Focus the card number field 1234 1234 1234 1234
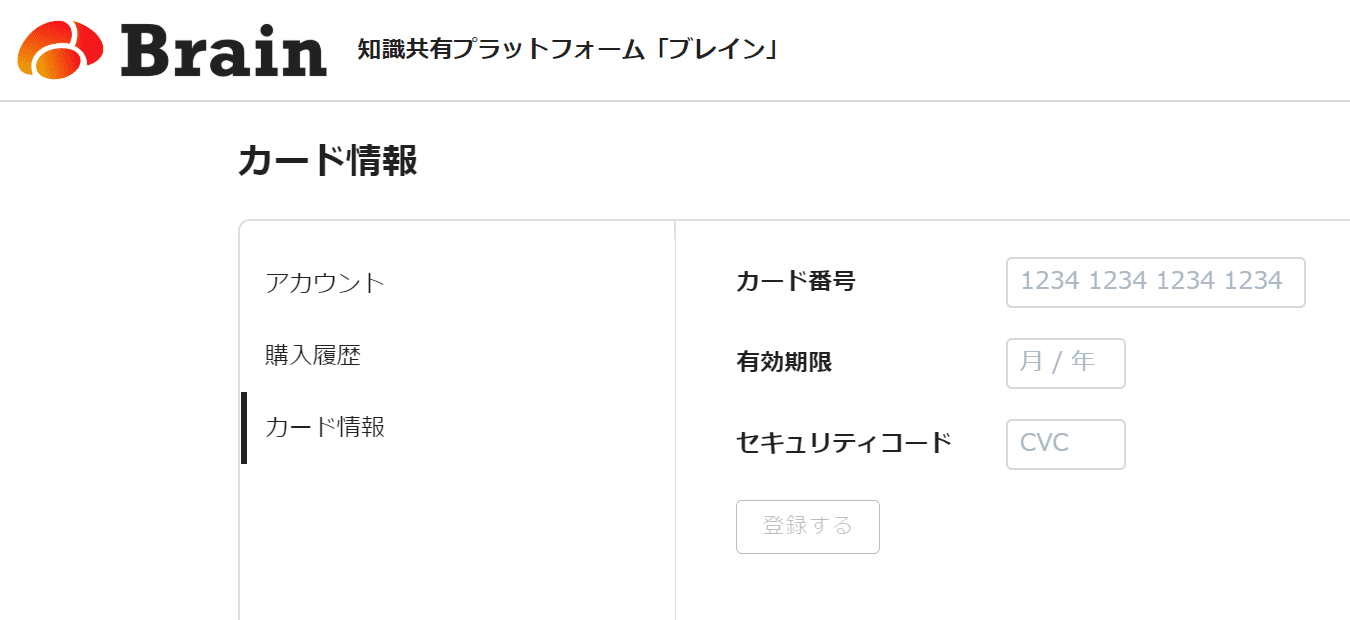The height and width of the screenshot is (620, 1350). tap(1155, 282)
